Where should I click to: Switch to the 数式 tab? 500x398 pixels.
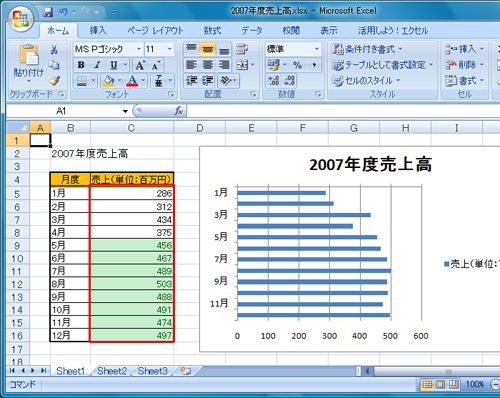click(212, 31)
